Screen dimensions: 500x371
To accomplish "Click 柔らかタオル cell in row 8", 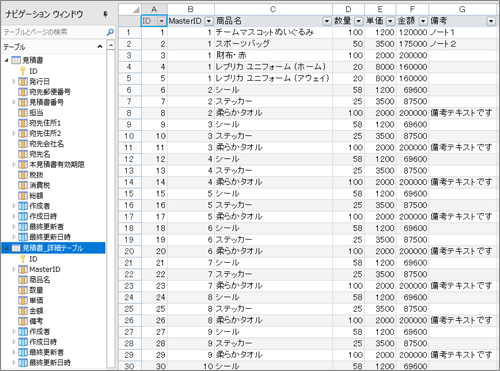I will [x=273, y=113].
